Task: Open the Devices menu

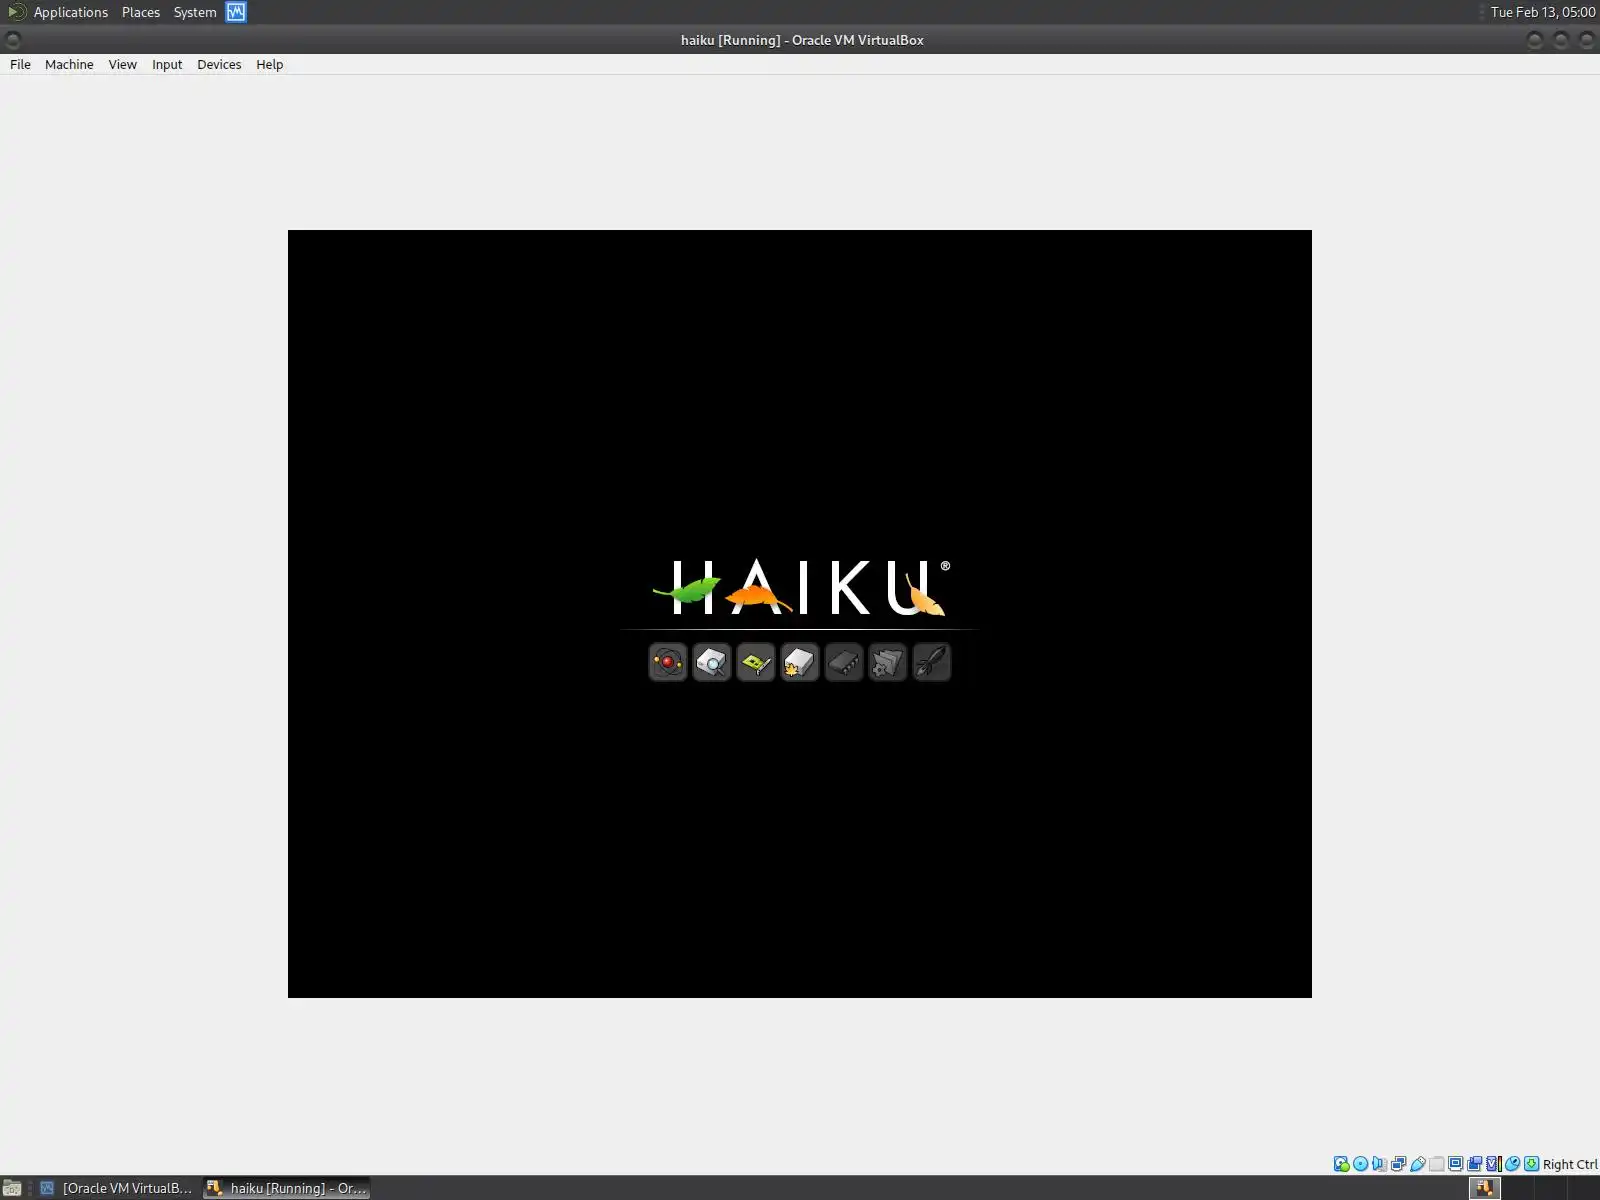Action: [x=219, y=64]
